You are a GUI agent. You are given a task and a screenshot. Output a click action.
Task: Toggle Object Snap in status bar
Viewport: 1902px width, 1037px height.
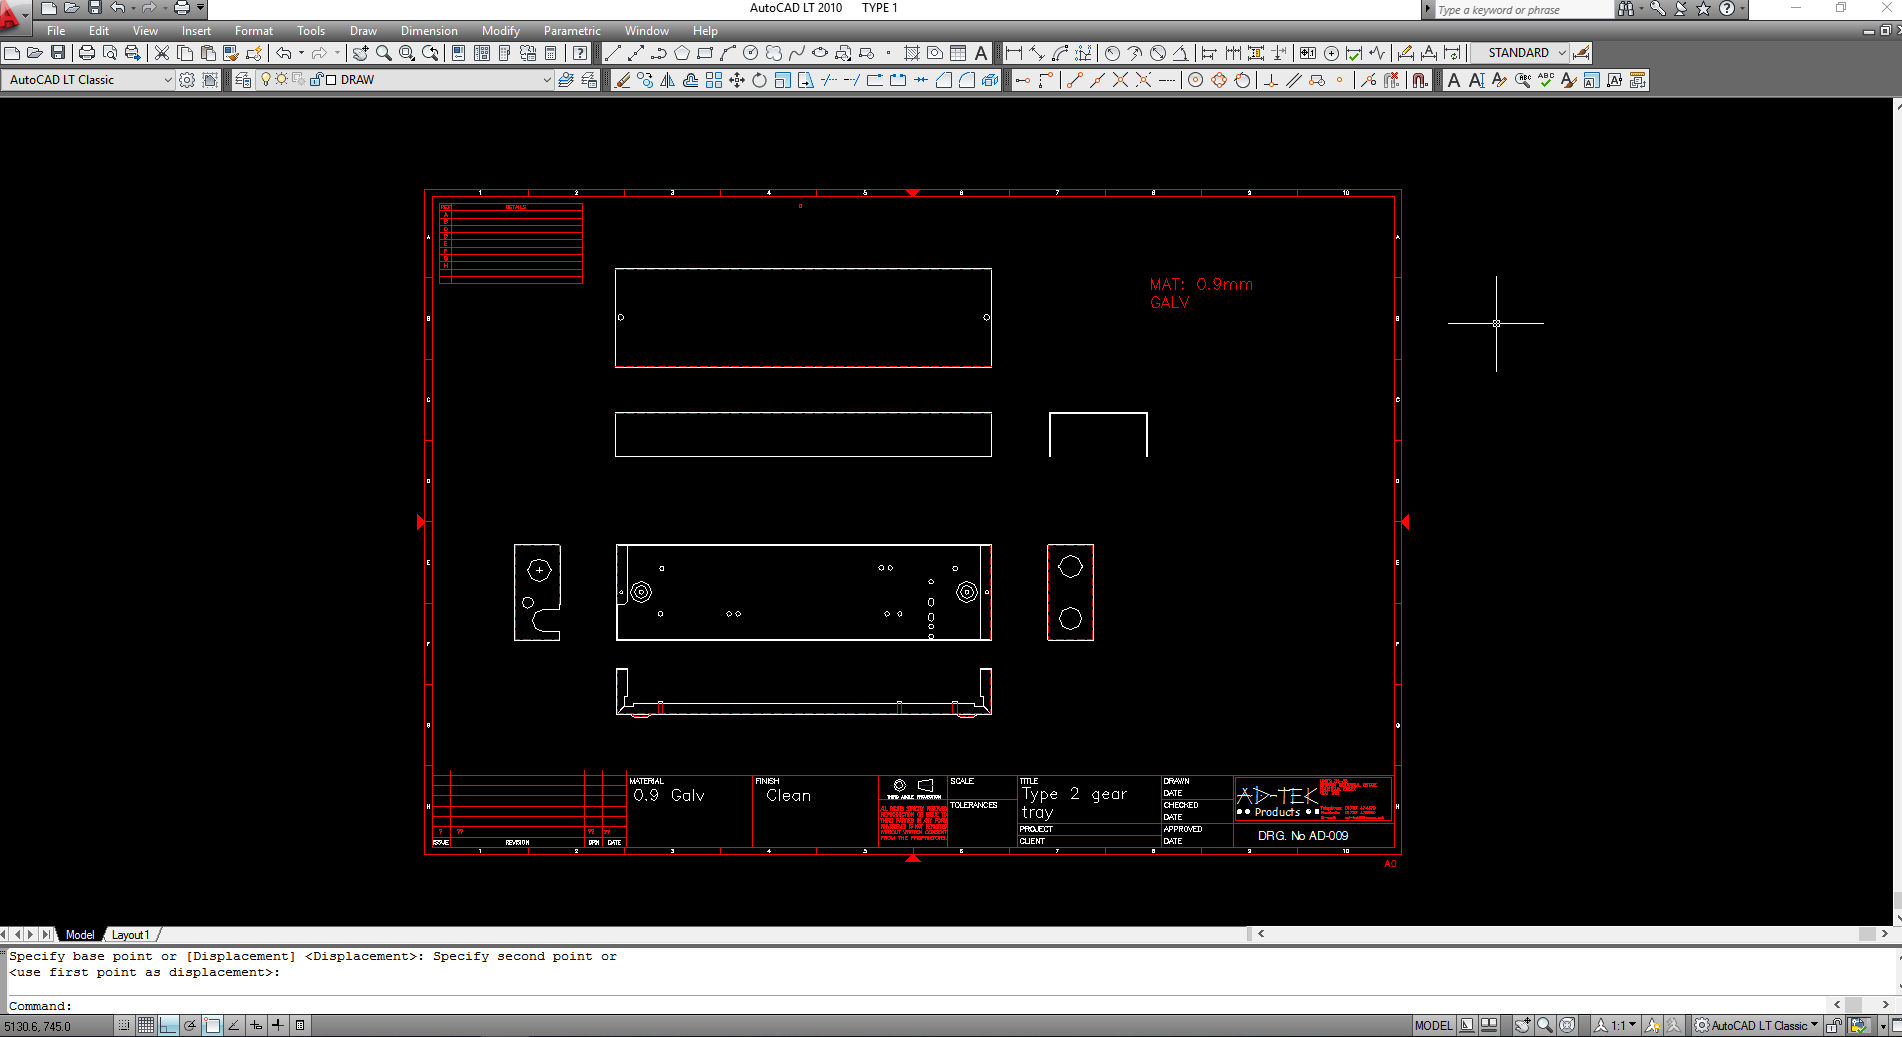click(x=212, y=1025)
